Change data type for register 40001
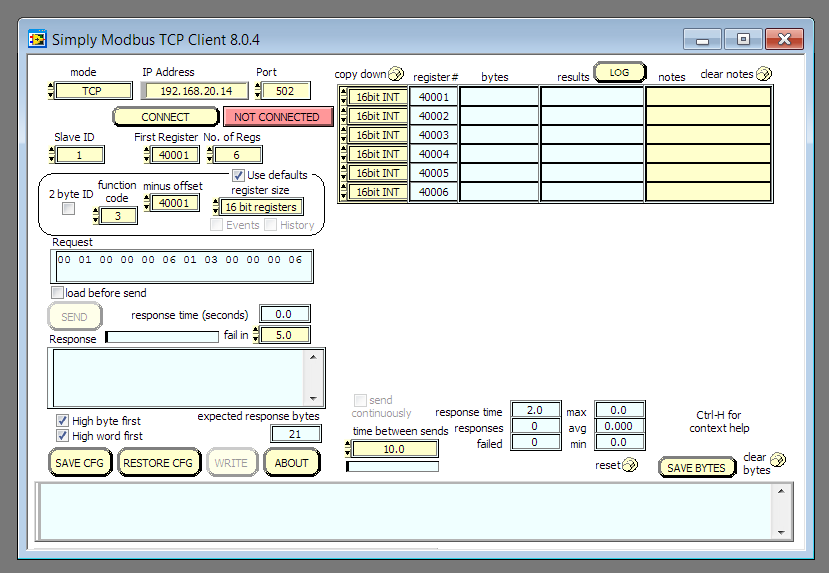Viewport: 829px width, 573px height. coord(377,97)
